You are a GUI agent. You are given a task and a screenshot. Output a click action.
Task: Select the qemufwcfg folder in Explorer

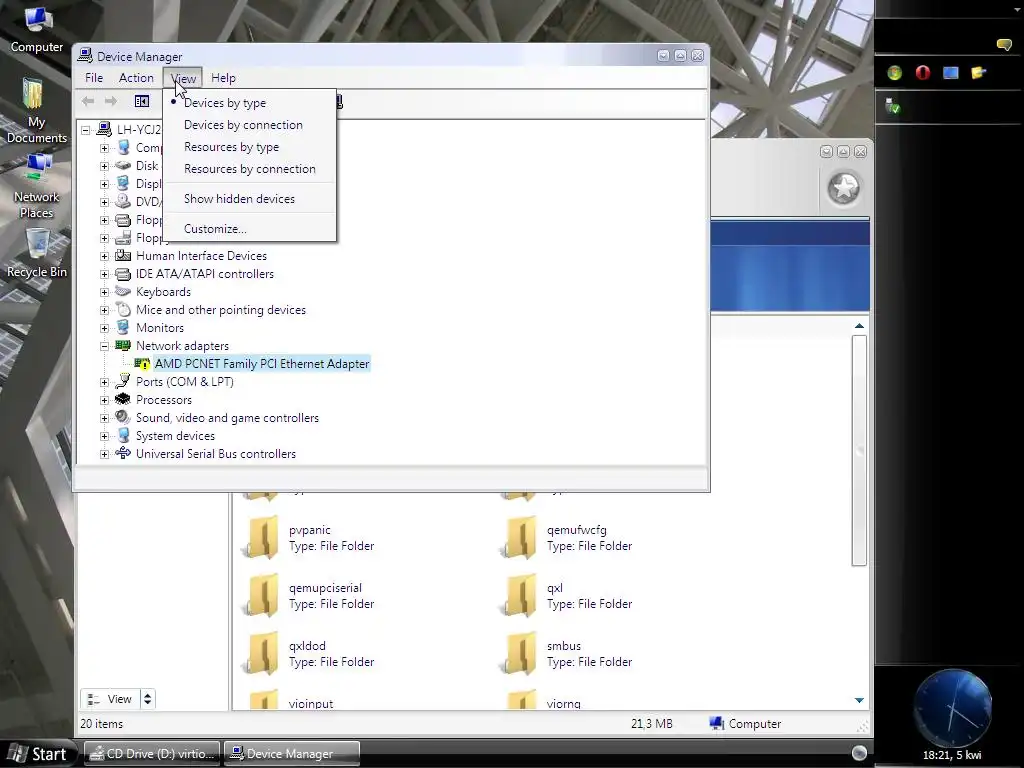tap(567, 538)
